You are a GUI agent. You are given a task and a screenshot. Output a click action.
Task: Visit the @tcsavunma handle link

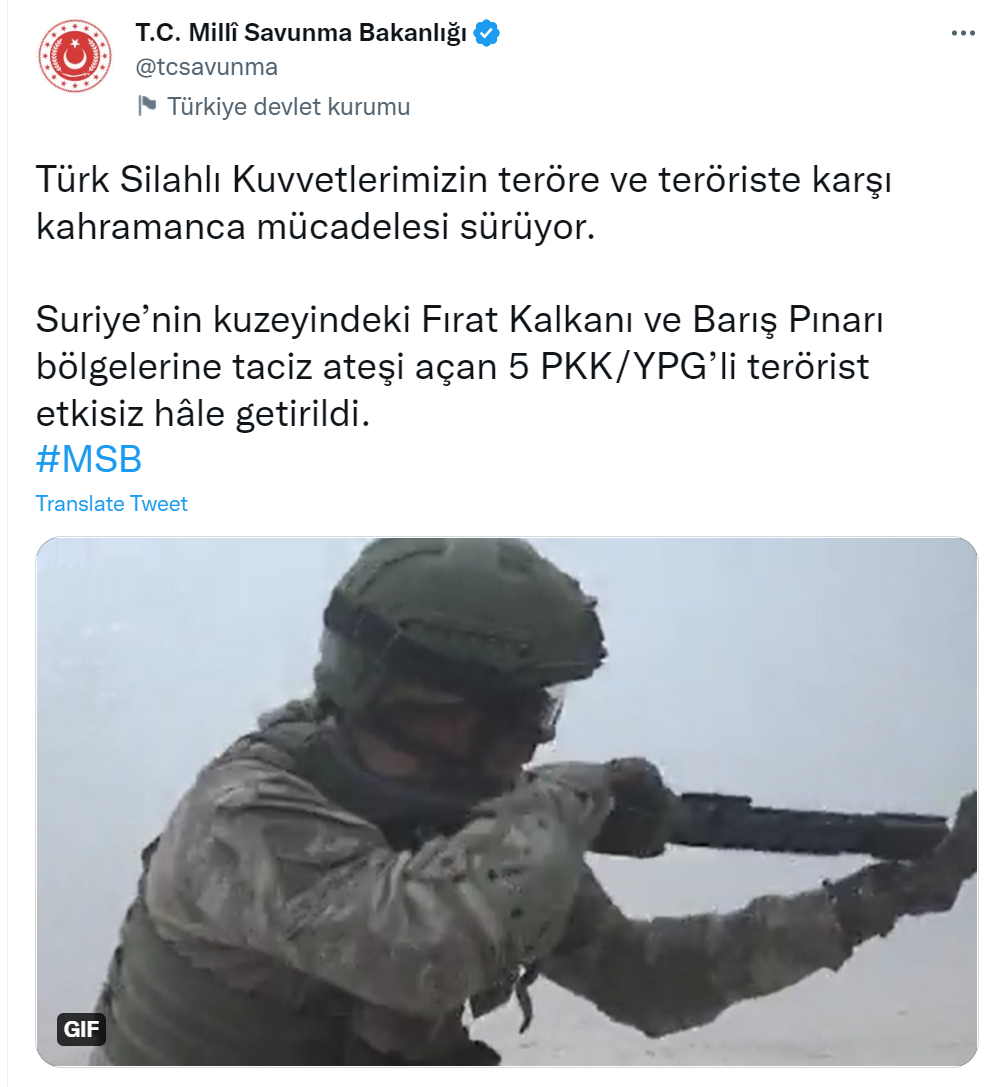[x=207, y=67]
